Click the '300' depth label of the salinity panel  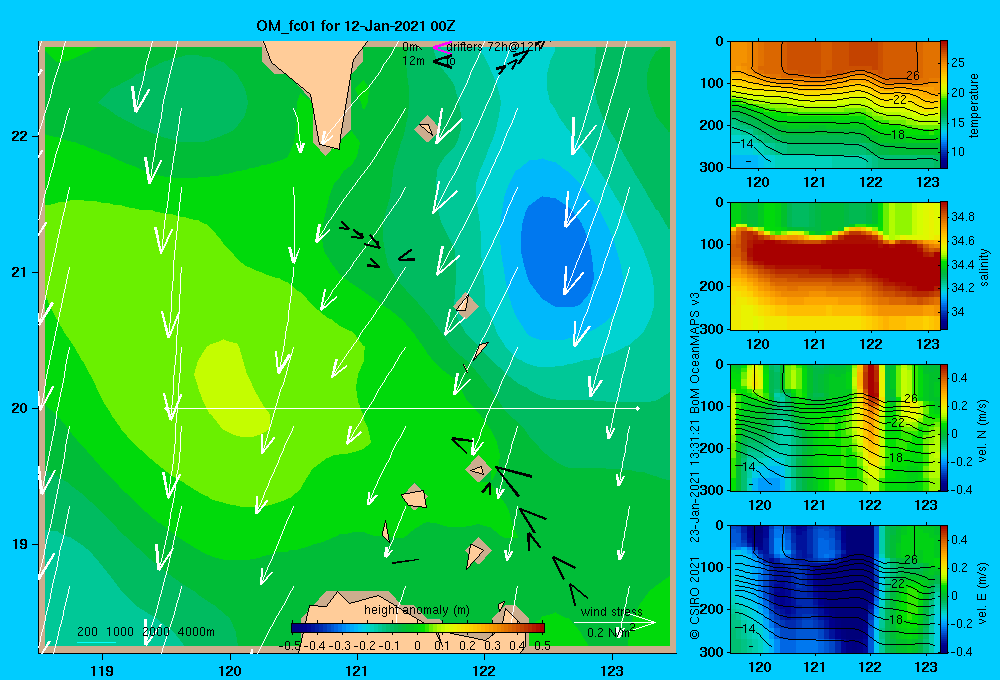[711, 329]
